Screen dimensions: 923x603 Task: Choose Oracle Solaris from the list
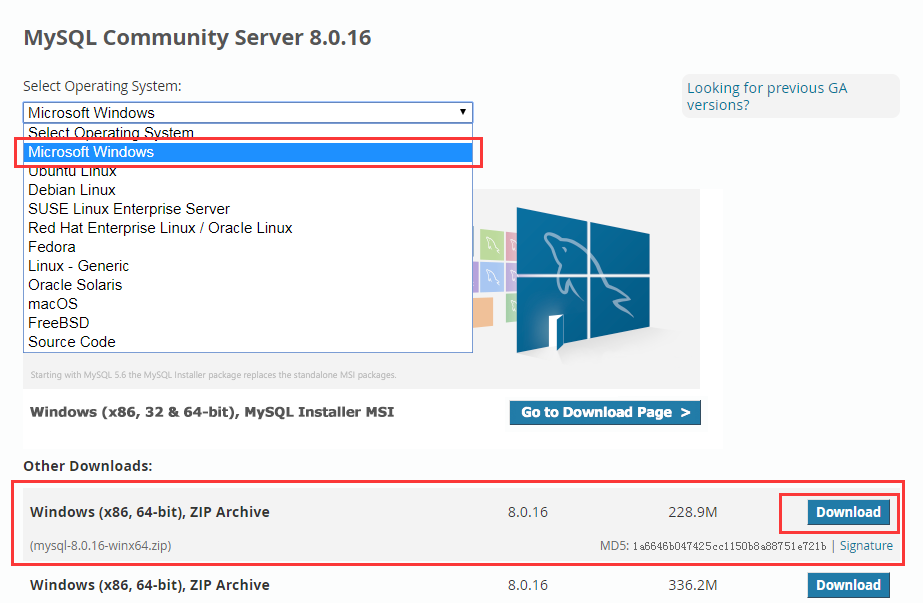[75, 285]
